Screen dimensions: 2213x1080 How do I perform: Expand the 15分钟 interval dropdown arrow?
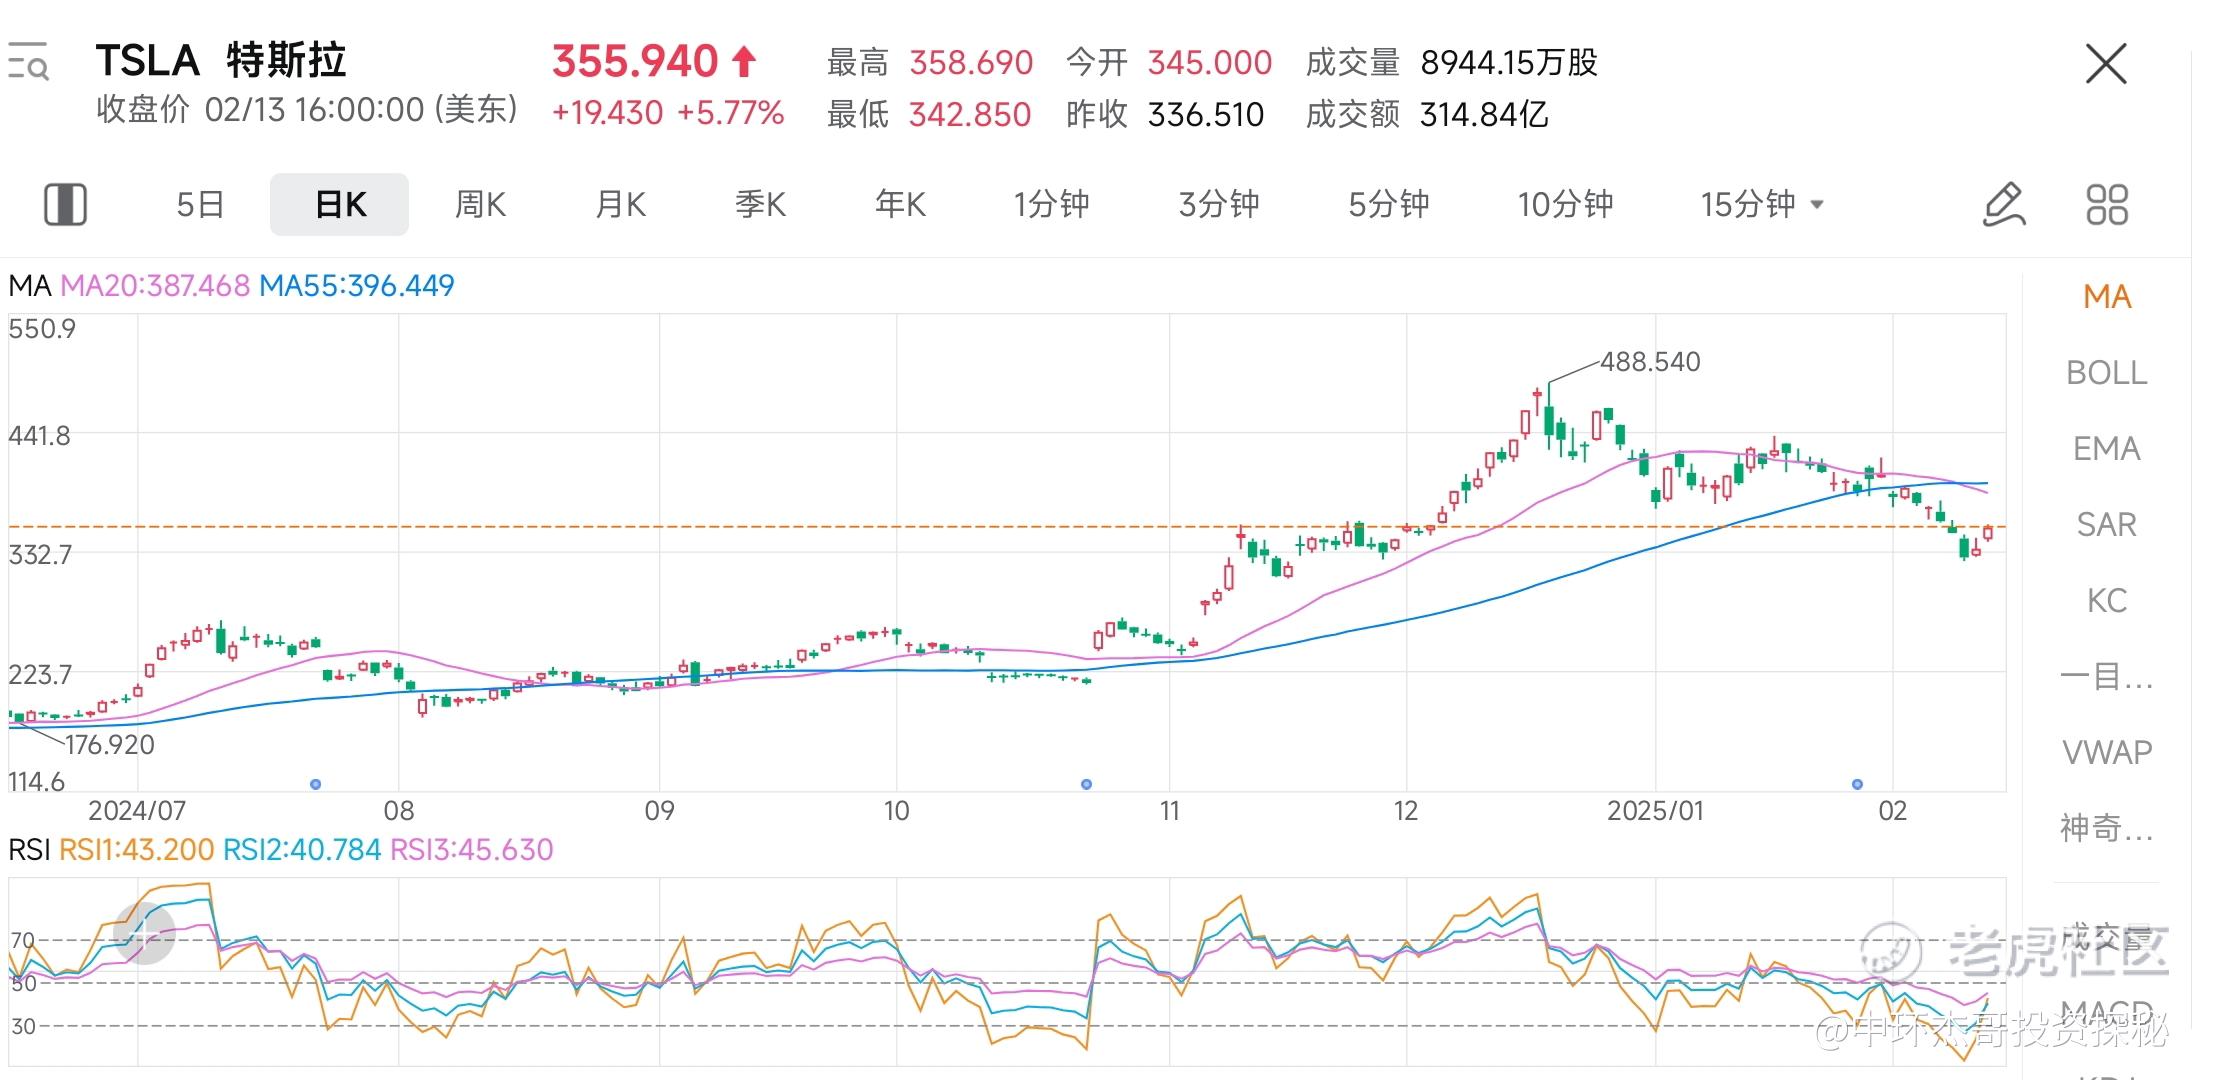1817,204
